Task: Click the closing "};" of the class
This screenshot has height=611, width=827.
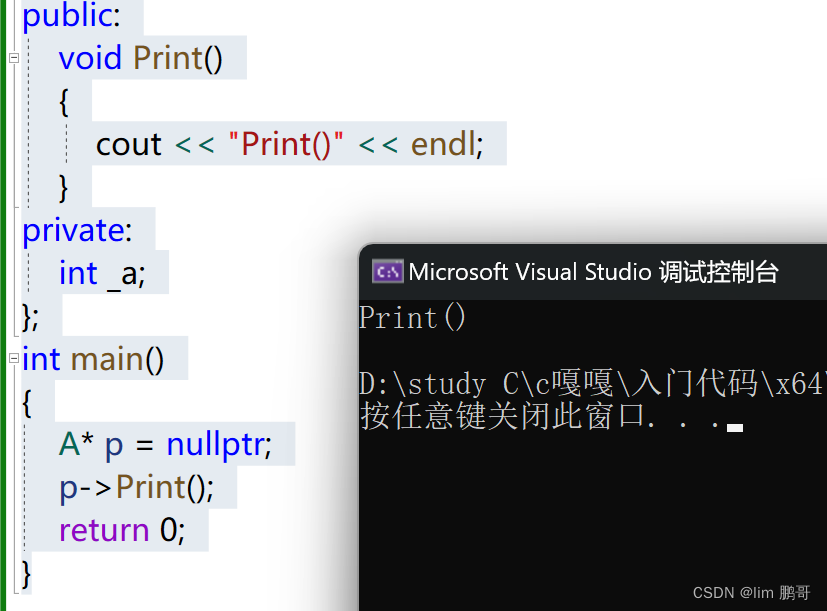Action: pos(31,317)
